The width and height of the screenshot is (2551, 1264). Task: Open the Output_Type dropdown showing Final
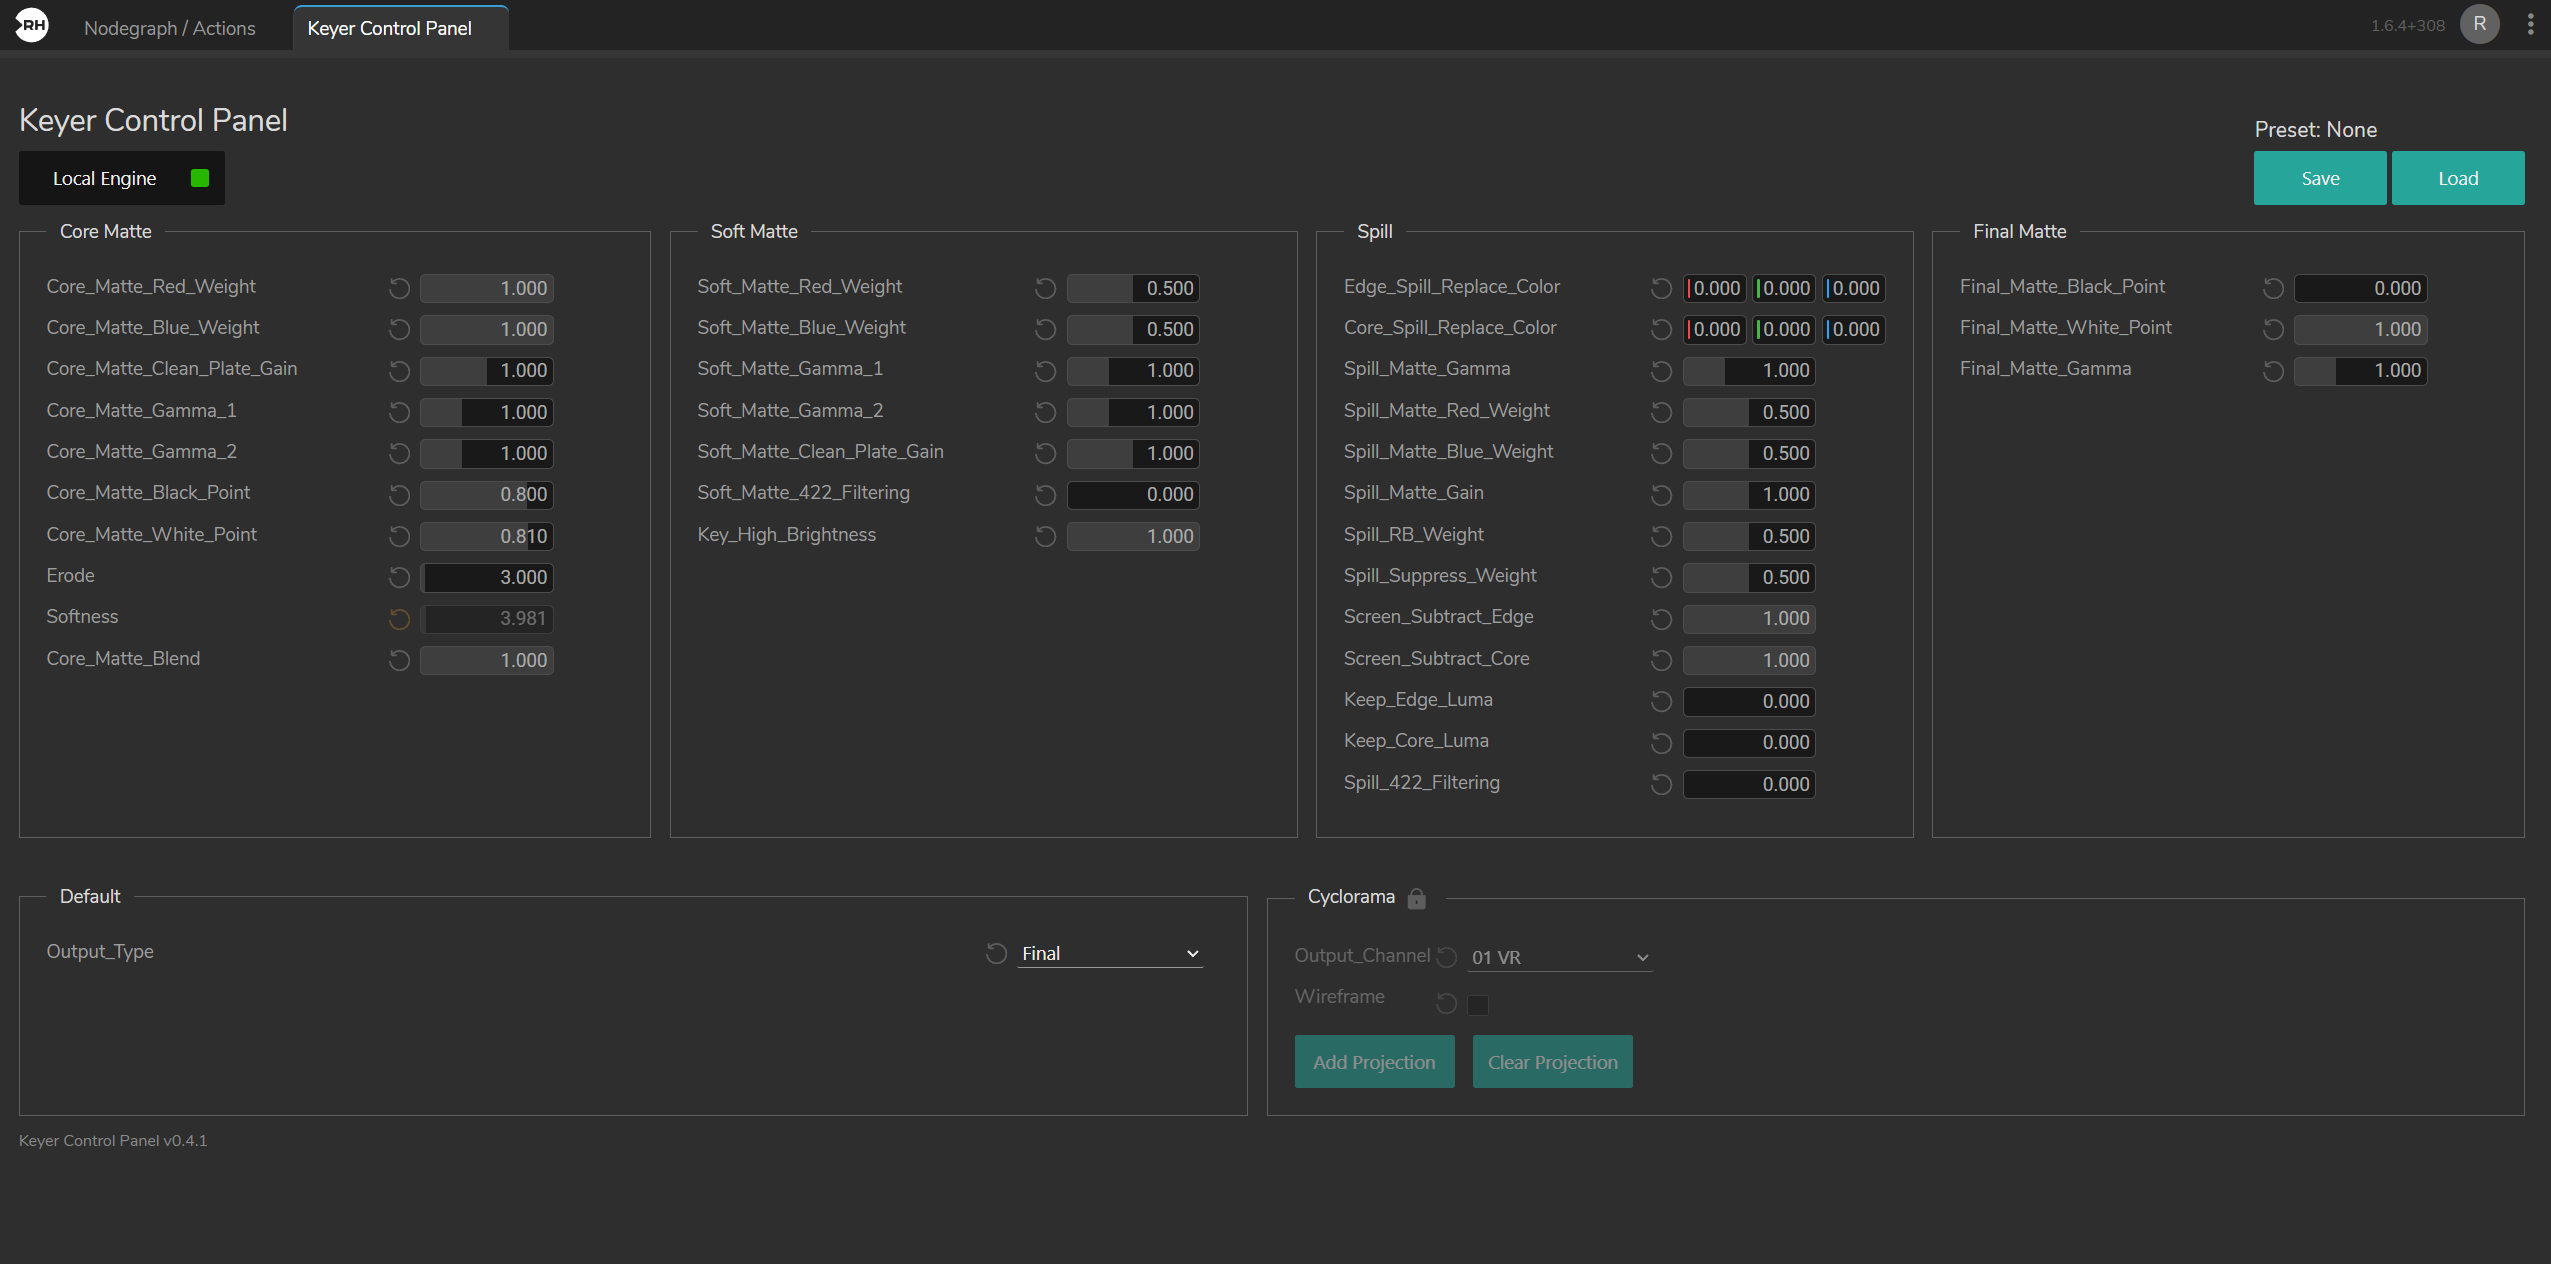tap(1108, 953)
